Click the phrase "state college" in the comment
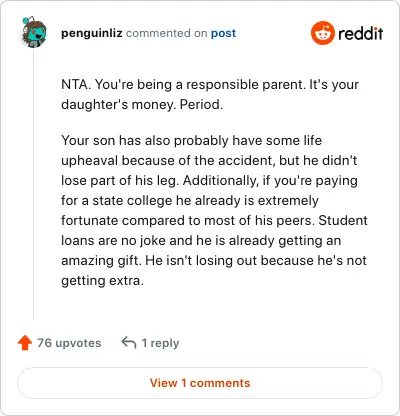Image resolution: width=400 pixels, height=416 pixels. tap(132, 201)
